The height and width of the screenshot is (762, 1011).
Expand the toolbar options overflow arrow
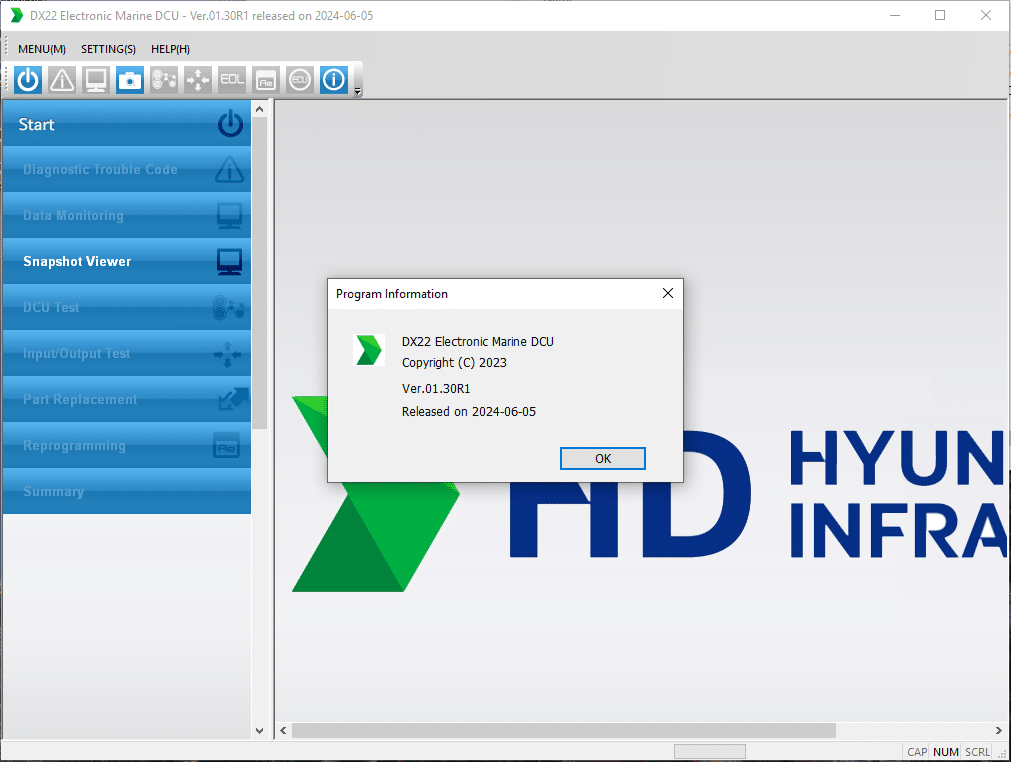click(x=358, y=92)
